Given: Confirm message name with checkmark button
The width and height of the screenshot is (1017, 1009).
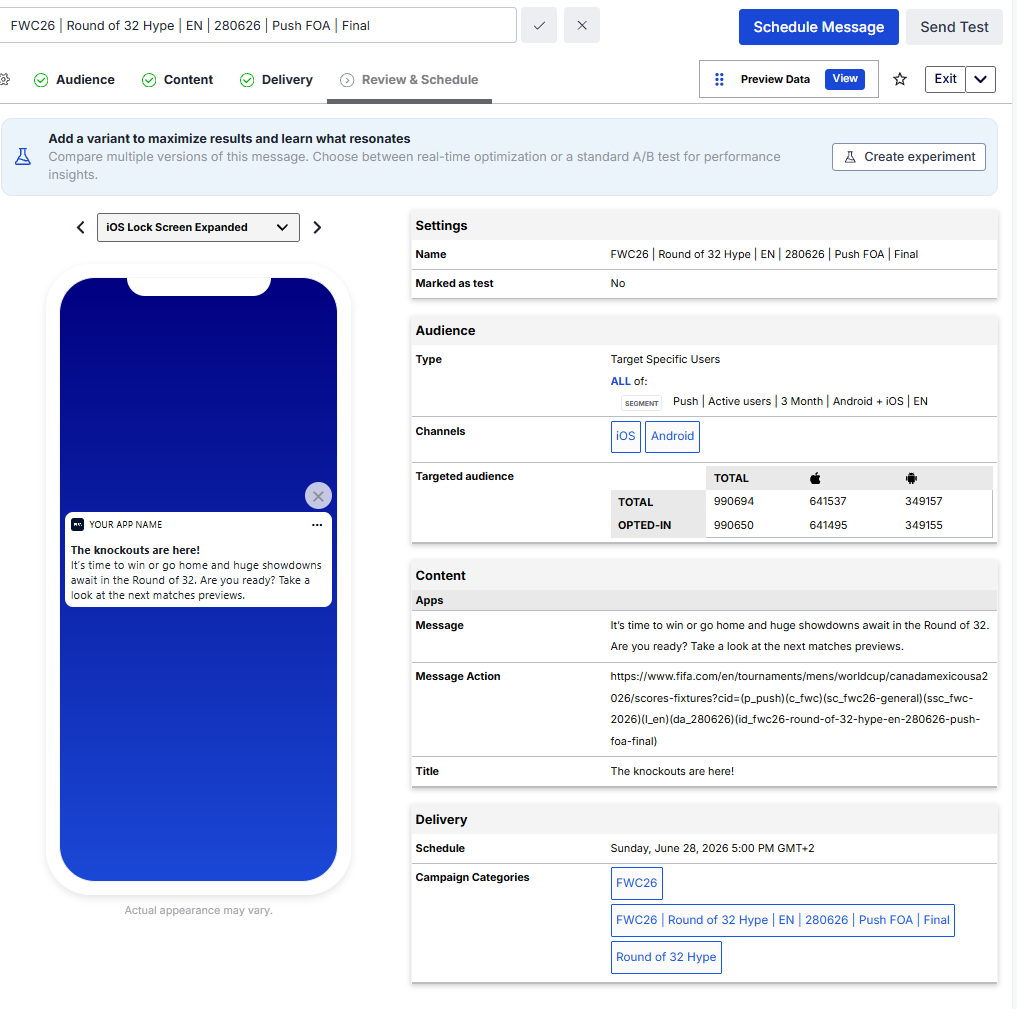Looking at the screenshot, I should pyautogui.click(x=539, y=25).
